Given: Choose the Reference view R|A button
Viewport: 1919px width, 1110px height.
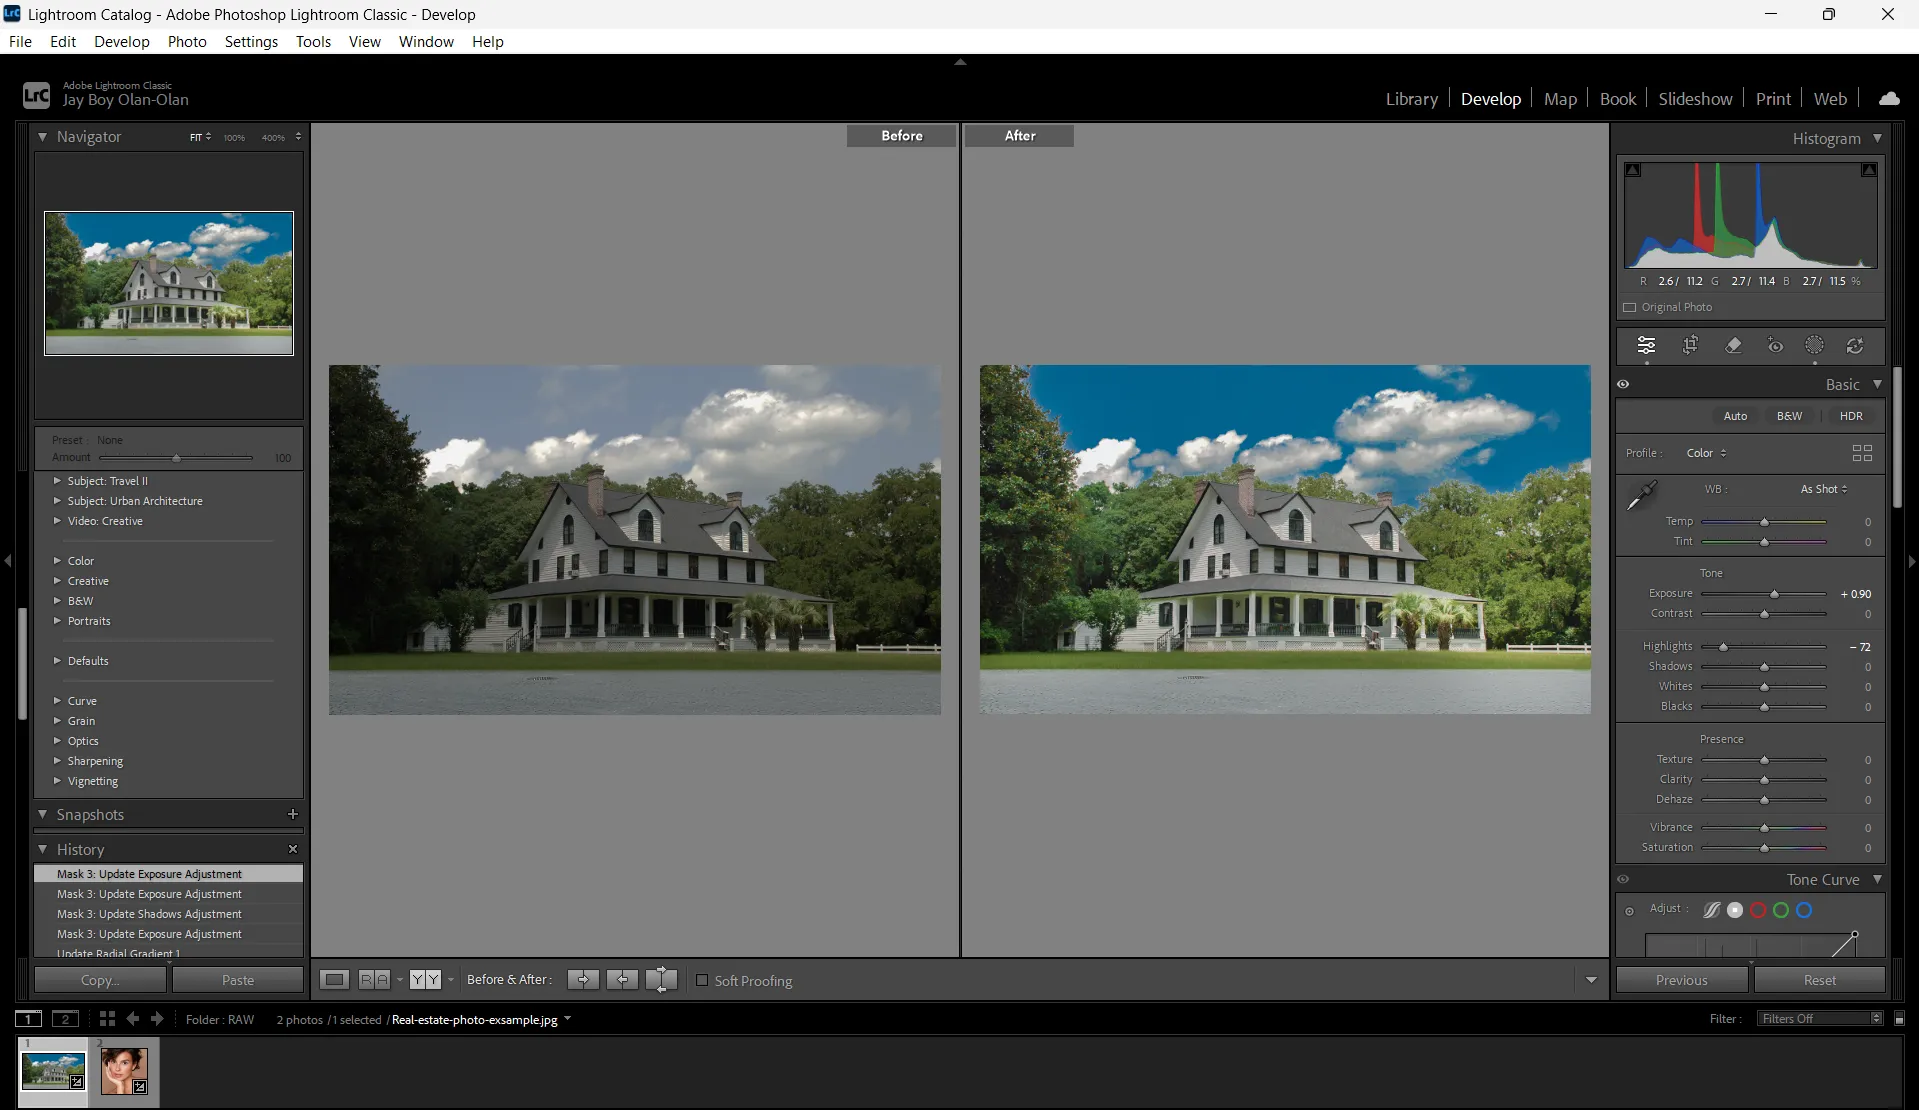Looking at the screenshot, I should [x=374, y=980].
